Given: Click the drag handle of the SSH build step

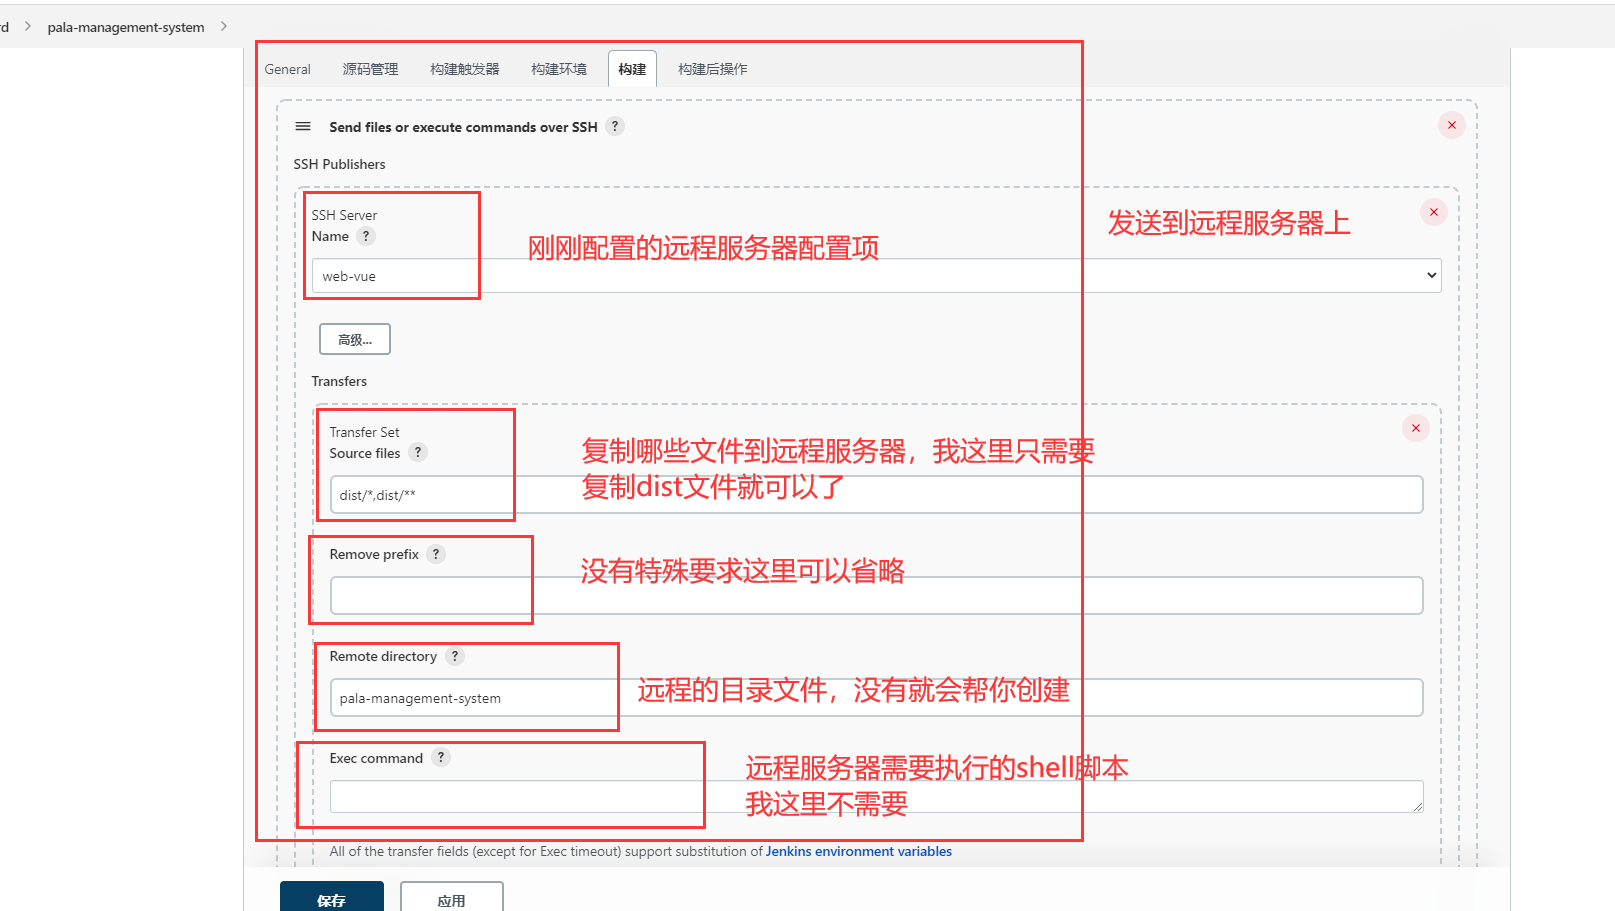Looking at the screenshot, I should (x=303, y=127).
